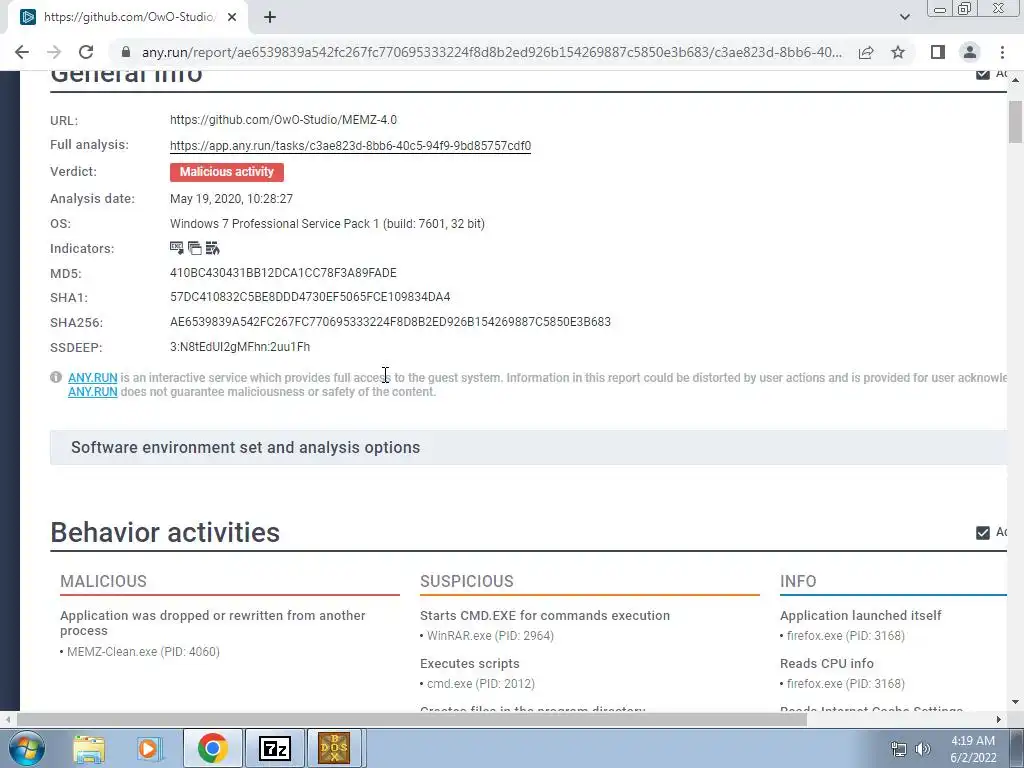Click the third Indicators icon
Image resolution: width=1024 pixels, height=768 pixels.
[x=212, y=248]
